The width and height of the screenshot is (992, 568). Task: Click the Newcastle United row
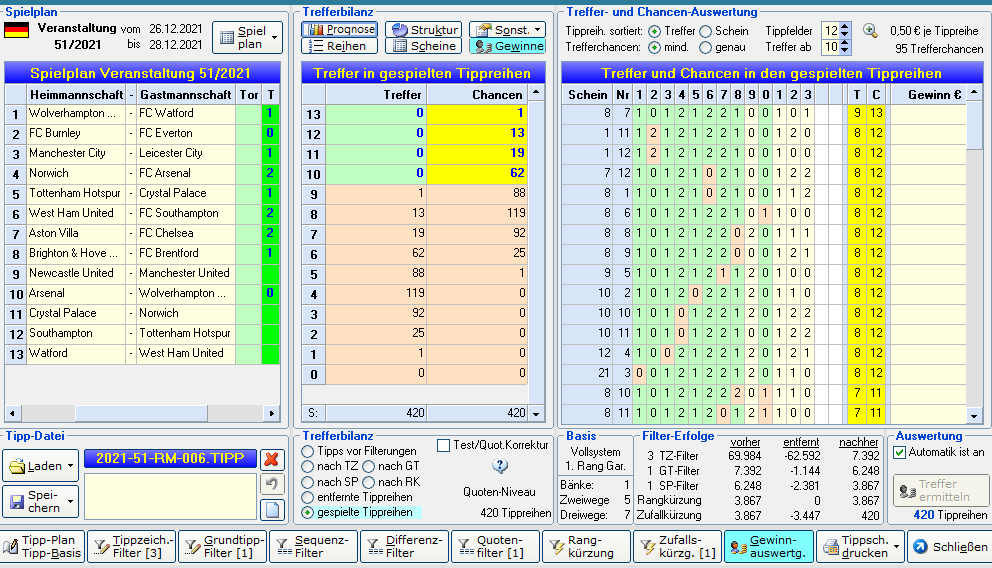tap(142, 273)
